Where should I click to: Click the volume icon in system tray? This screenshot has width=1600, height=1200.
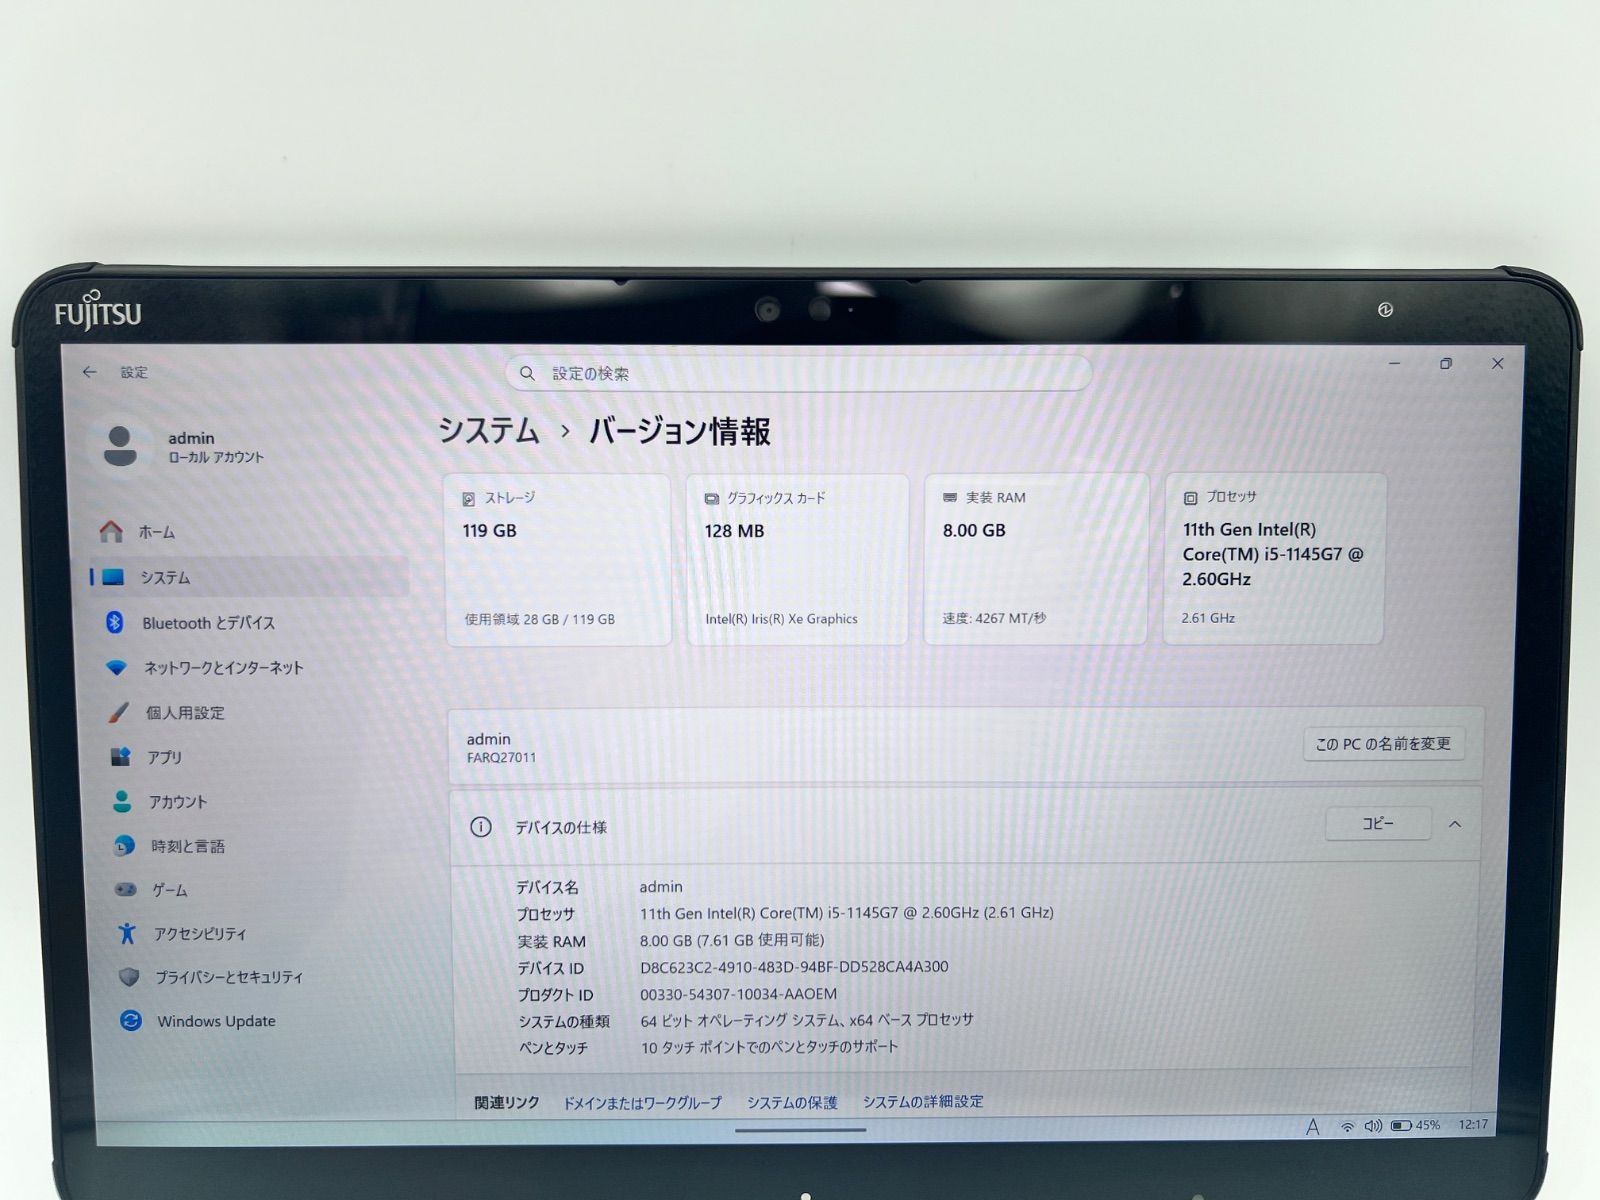1373,1126
